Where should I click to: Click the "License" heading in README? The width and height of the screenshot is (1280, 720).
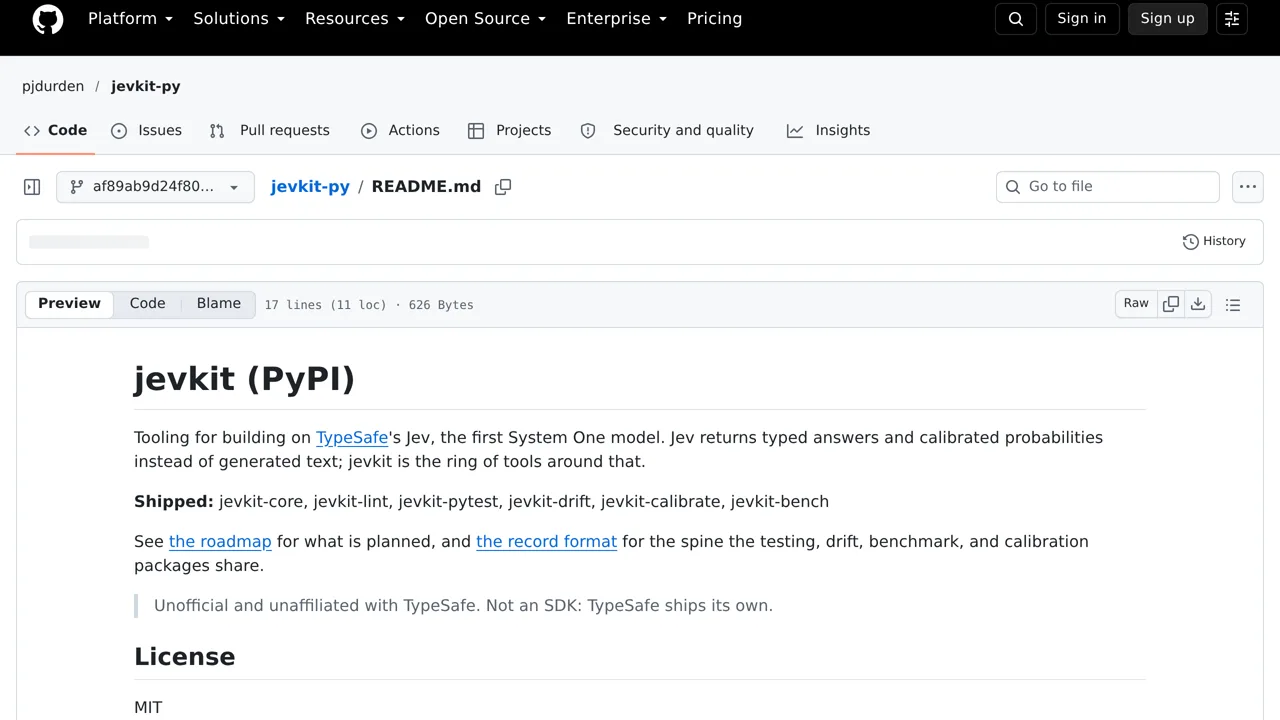tap(185, 657)
